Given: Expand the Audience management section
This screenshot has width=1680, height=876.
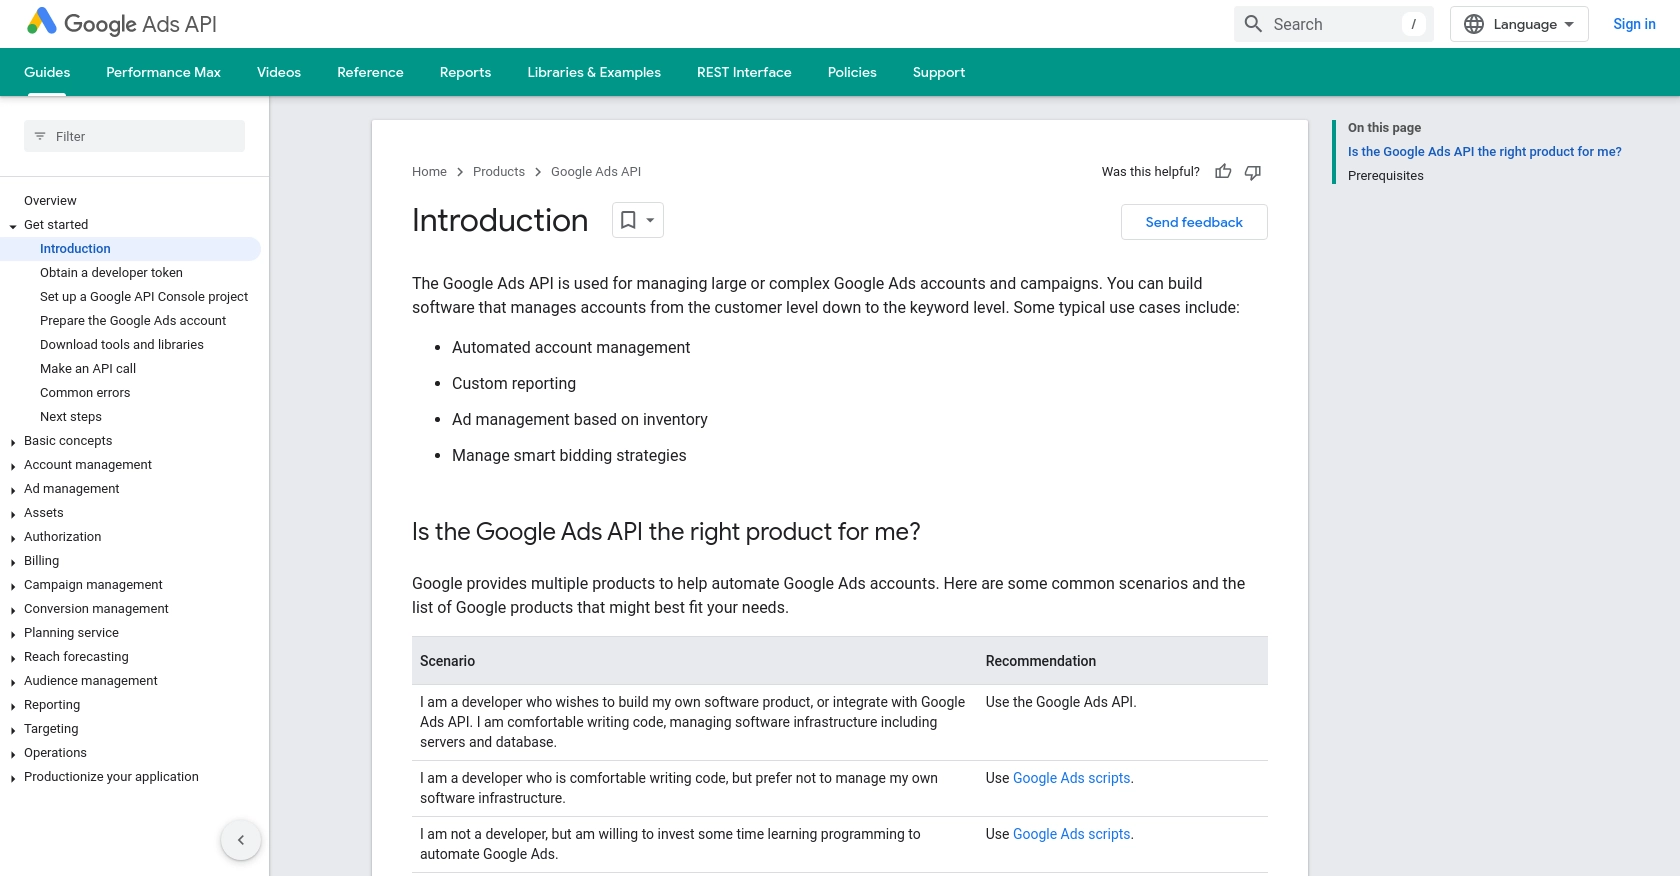Looking at the screenshot, I should coord(13,681).
